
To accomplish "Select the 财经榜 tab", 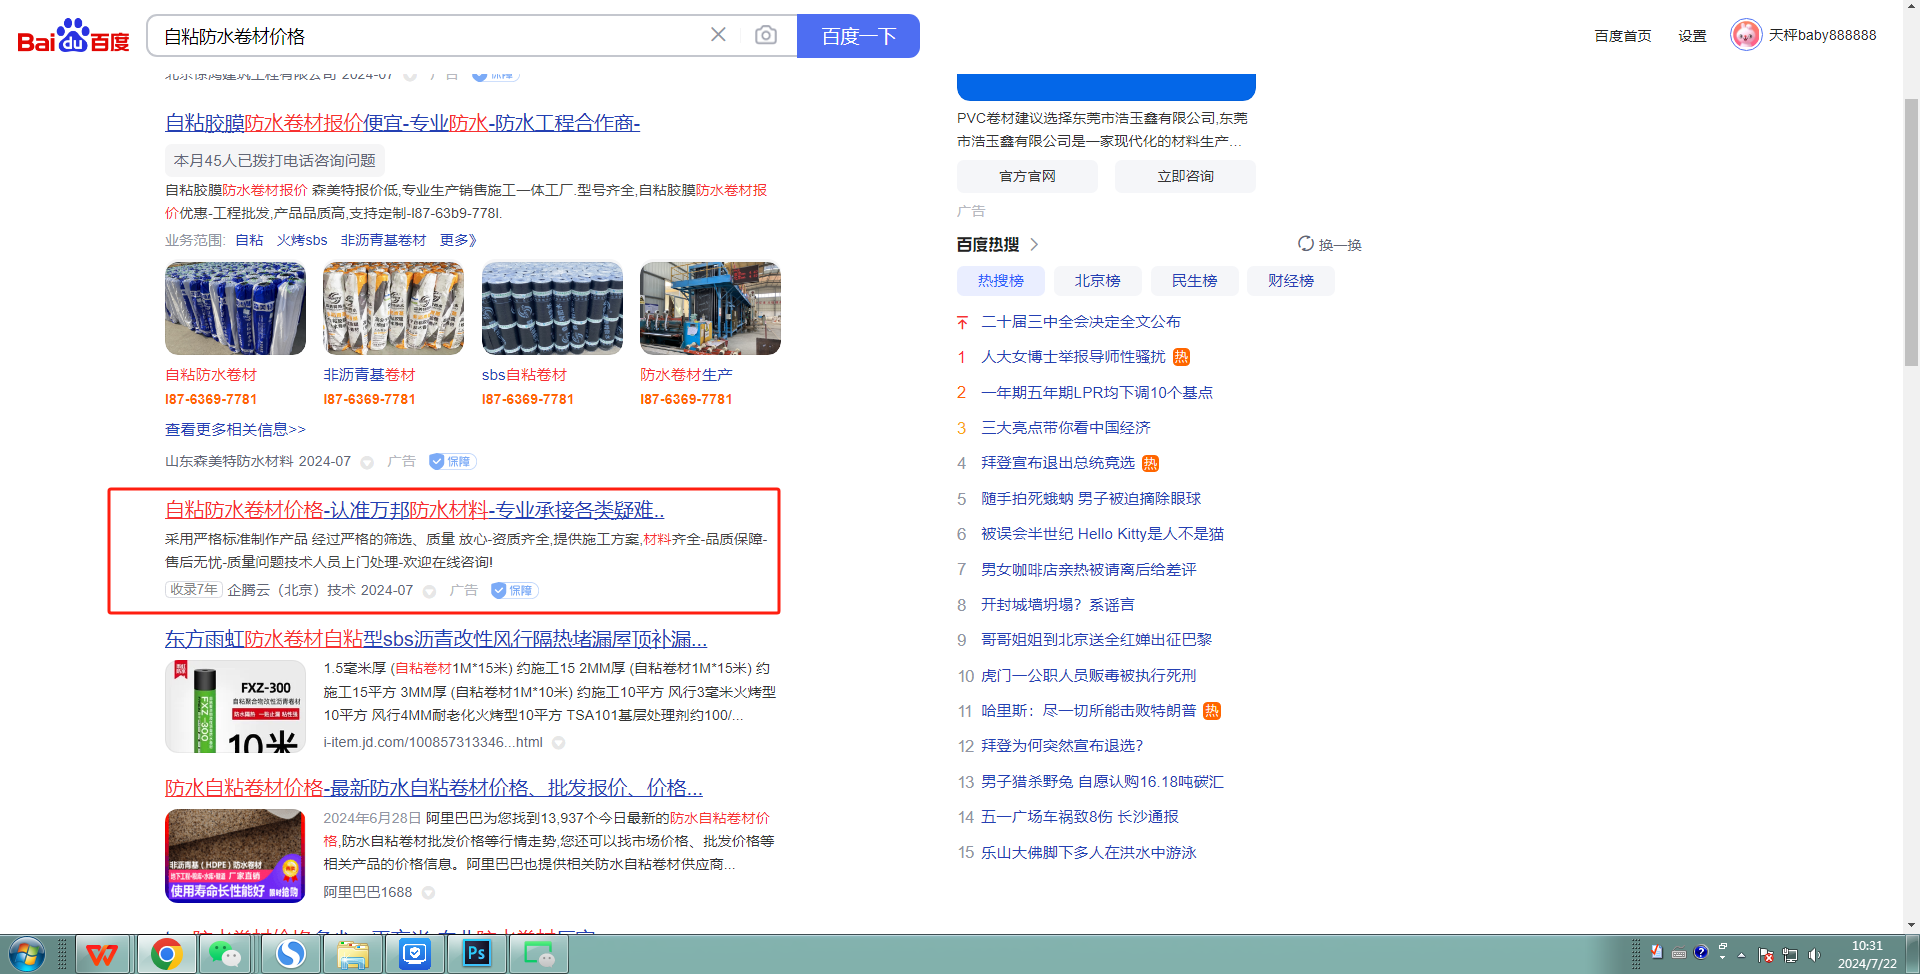I will (1290, 281).
